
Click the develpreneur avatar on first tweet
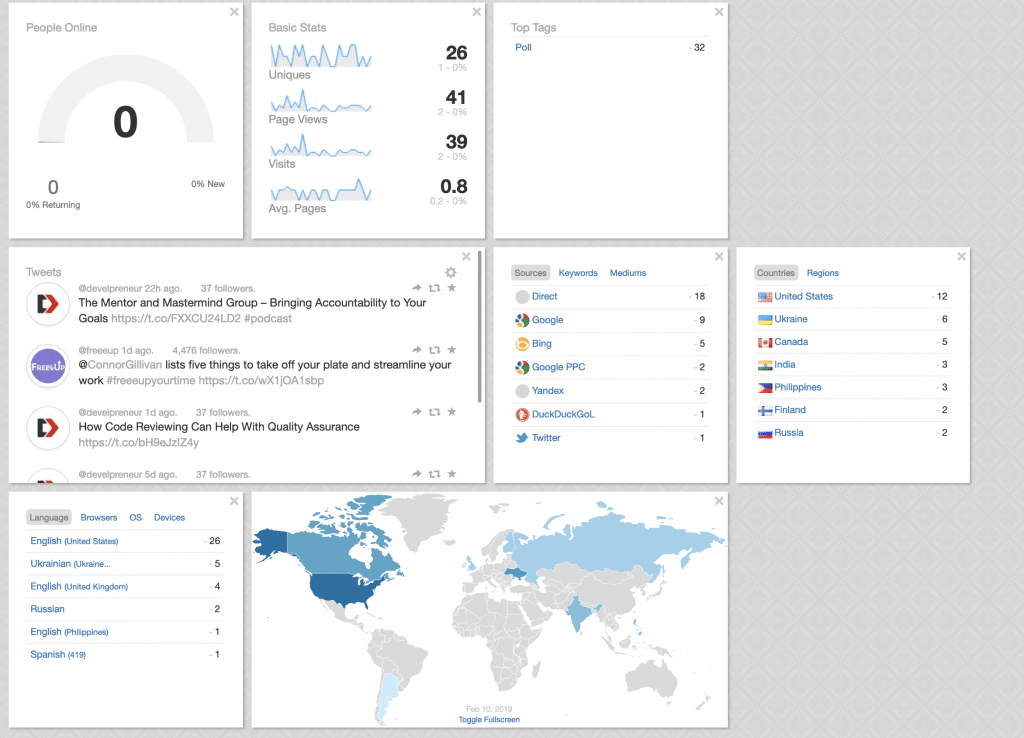(47, 304)
